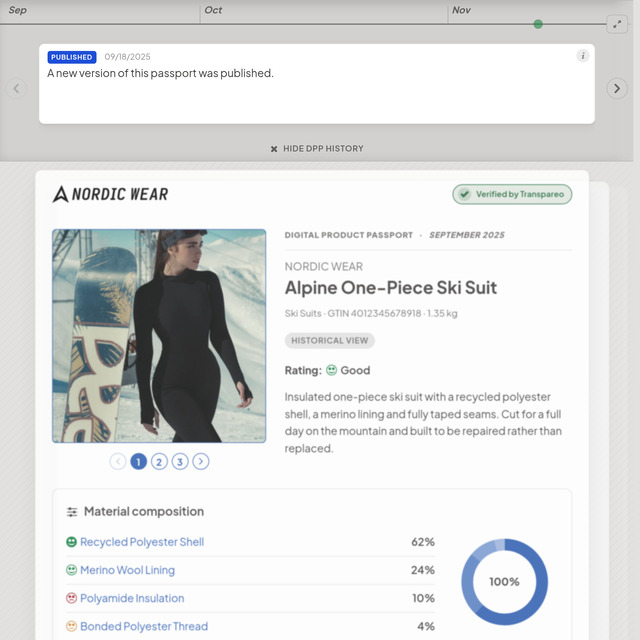Click red sad face beside Polyamide Insulation
The image size is (640, 640).
click(71, 598)
